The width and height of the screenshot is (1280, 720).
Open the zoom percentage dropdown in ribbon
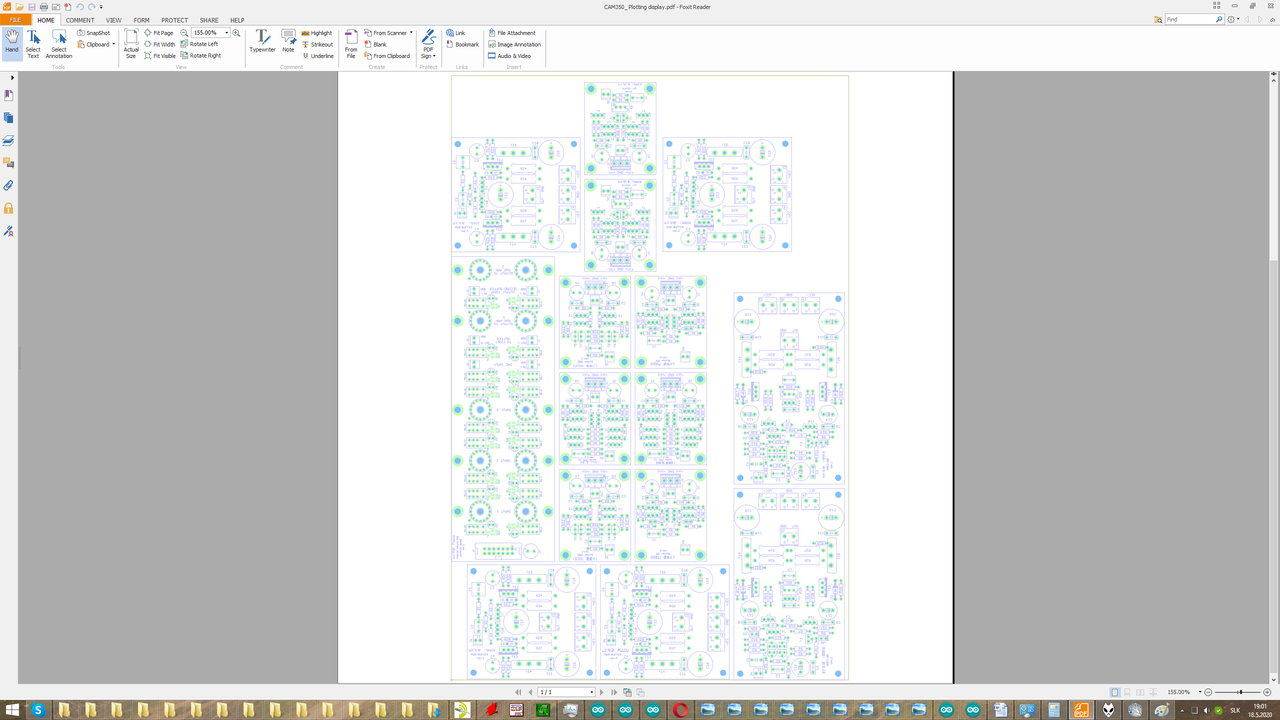227,33
